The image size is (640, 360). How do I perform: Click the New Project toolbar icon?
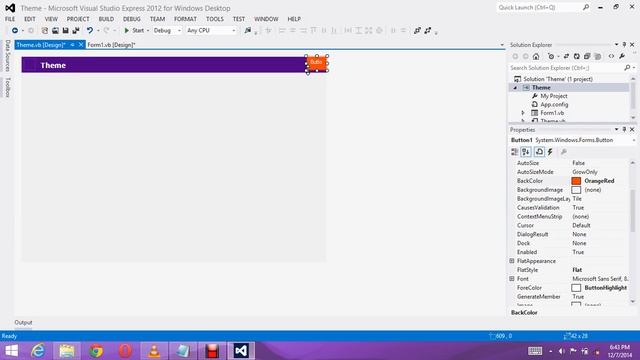coord(44,30)
